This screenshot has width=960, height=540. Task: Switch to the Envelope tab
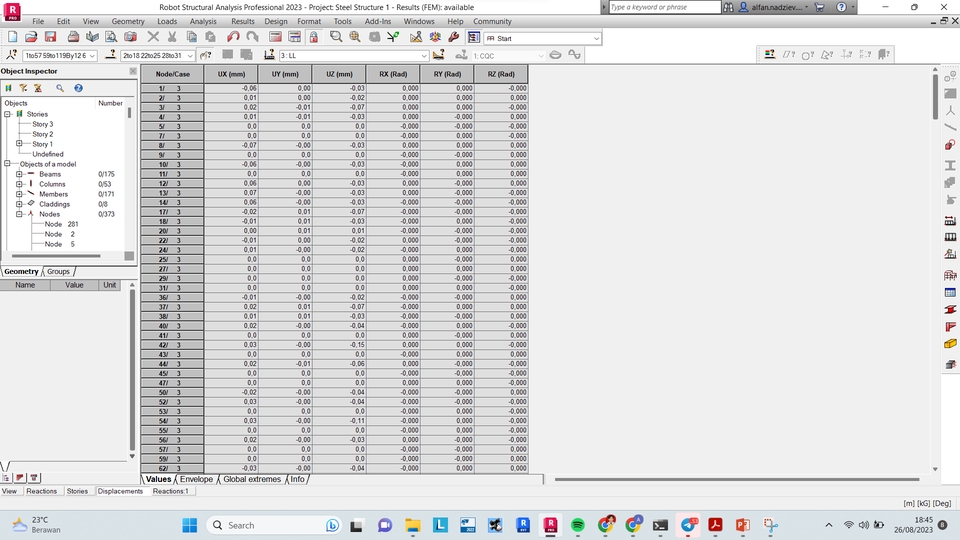point(196,479)
